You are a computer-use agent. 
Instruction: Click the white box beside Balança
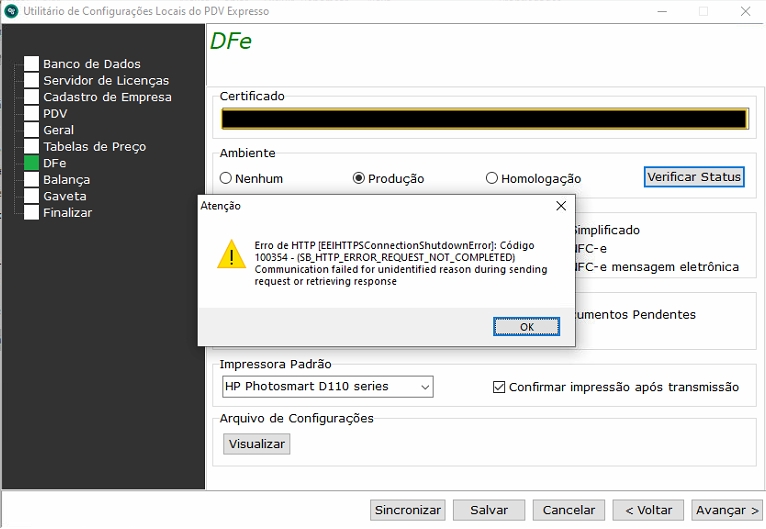(31, 179)
